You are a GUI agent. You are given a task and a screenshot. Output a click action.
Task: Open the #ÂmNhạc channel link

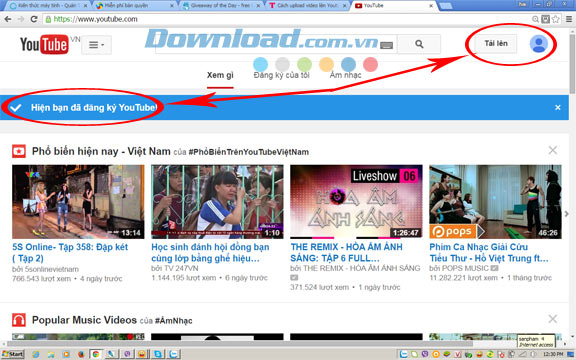[173, 321]
